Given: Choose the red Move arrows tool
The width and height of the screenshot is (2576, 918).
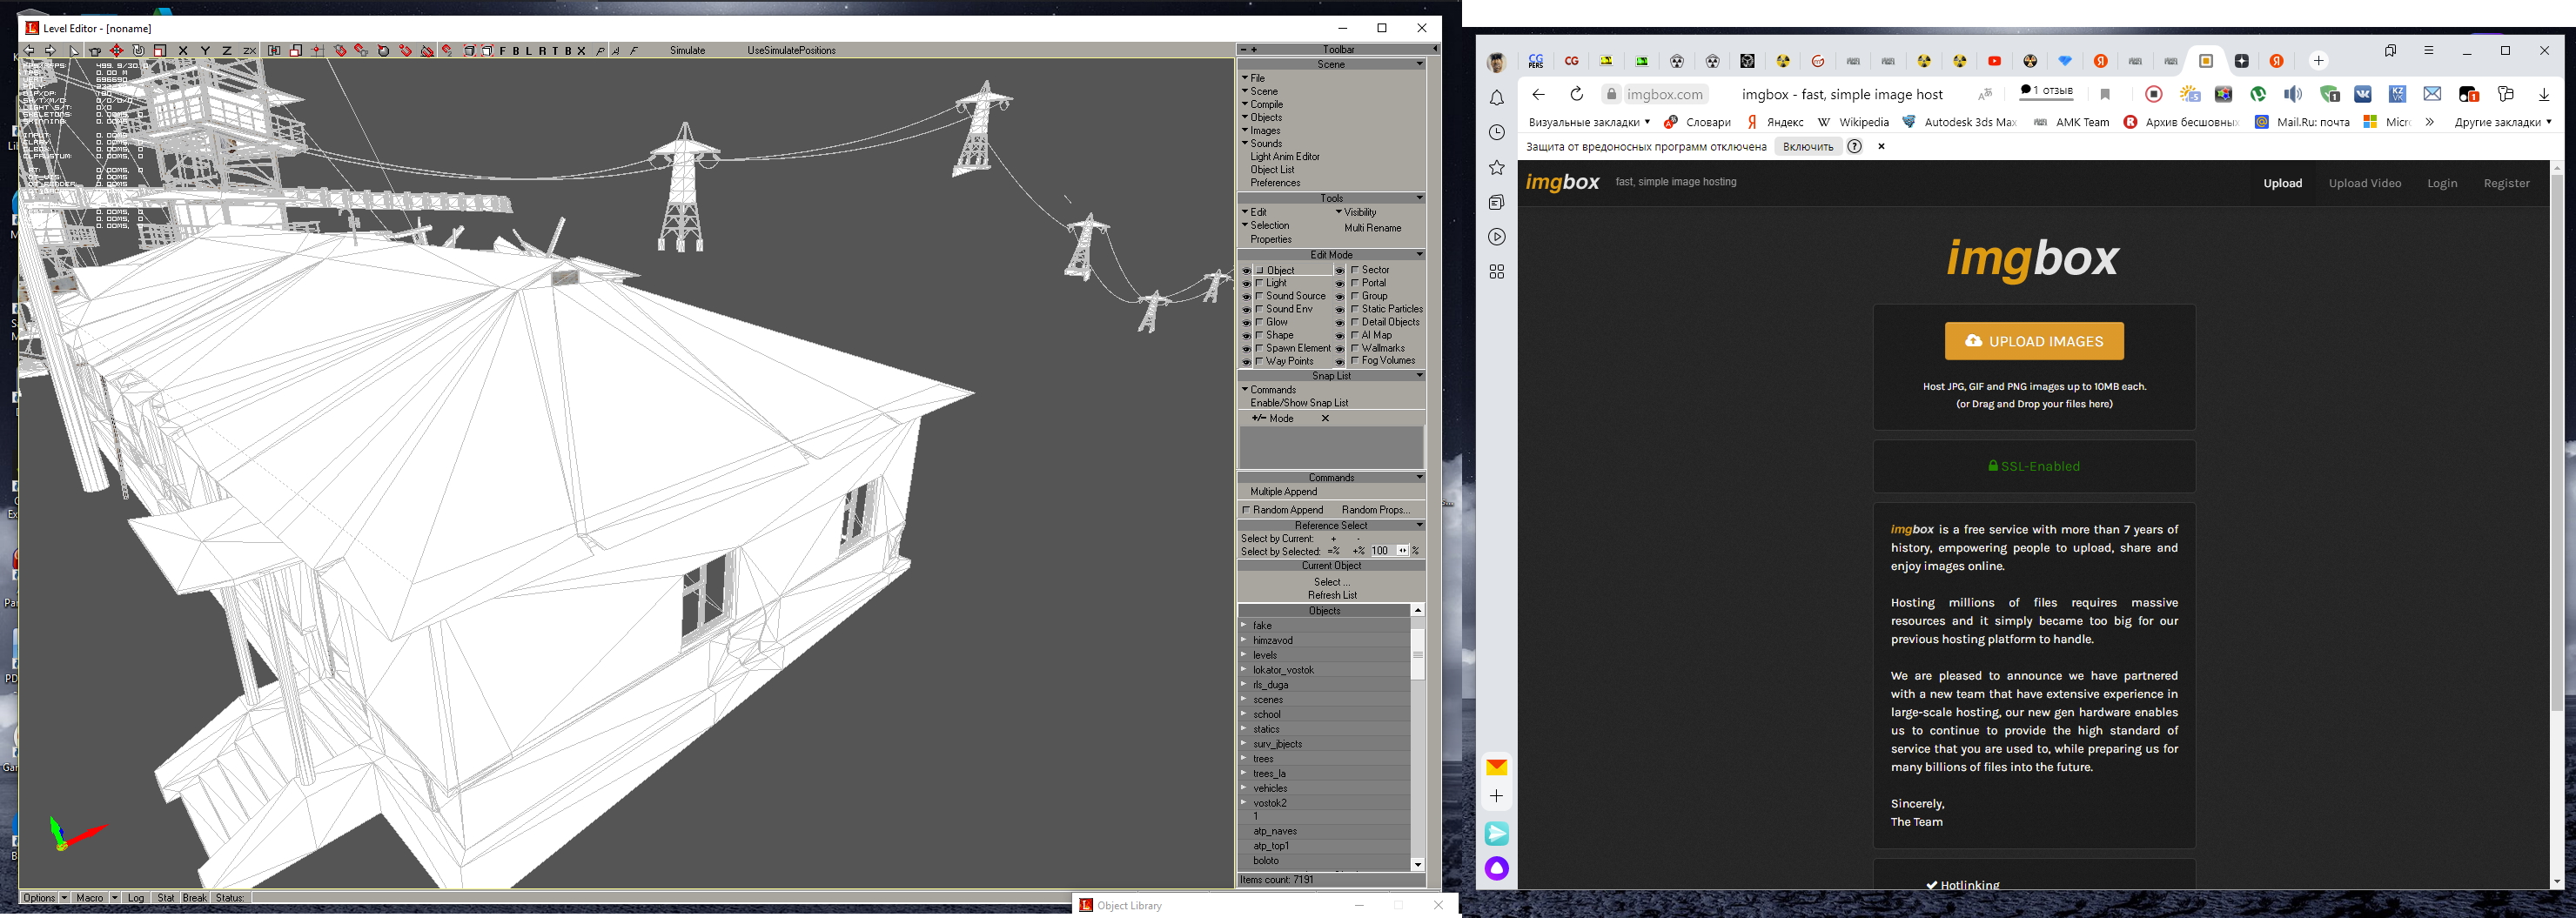Looking at the screenshot, I should click(117, 50).
